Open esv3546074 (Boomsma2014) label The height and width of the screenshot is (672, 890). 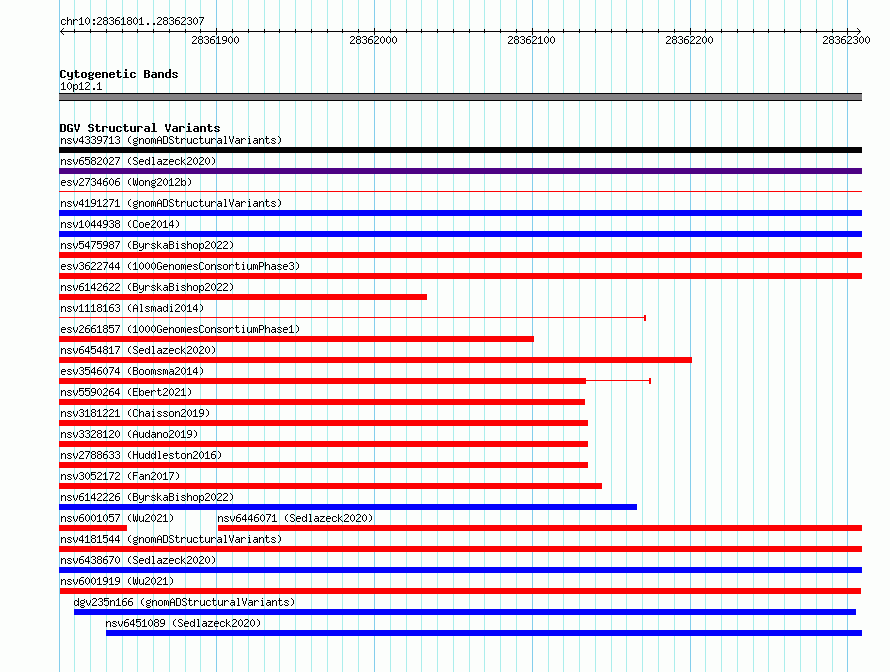pos(132,371)
